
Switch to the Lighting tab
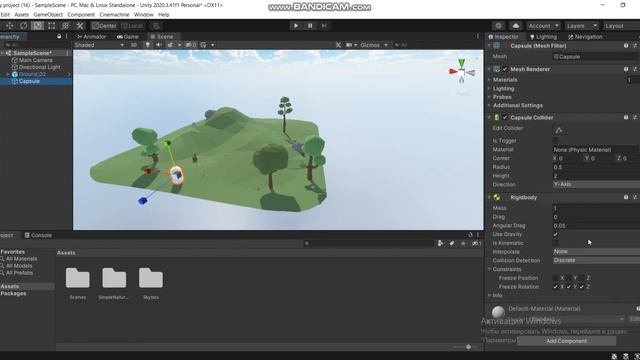[x=543, y=37]
